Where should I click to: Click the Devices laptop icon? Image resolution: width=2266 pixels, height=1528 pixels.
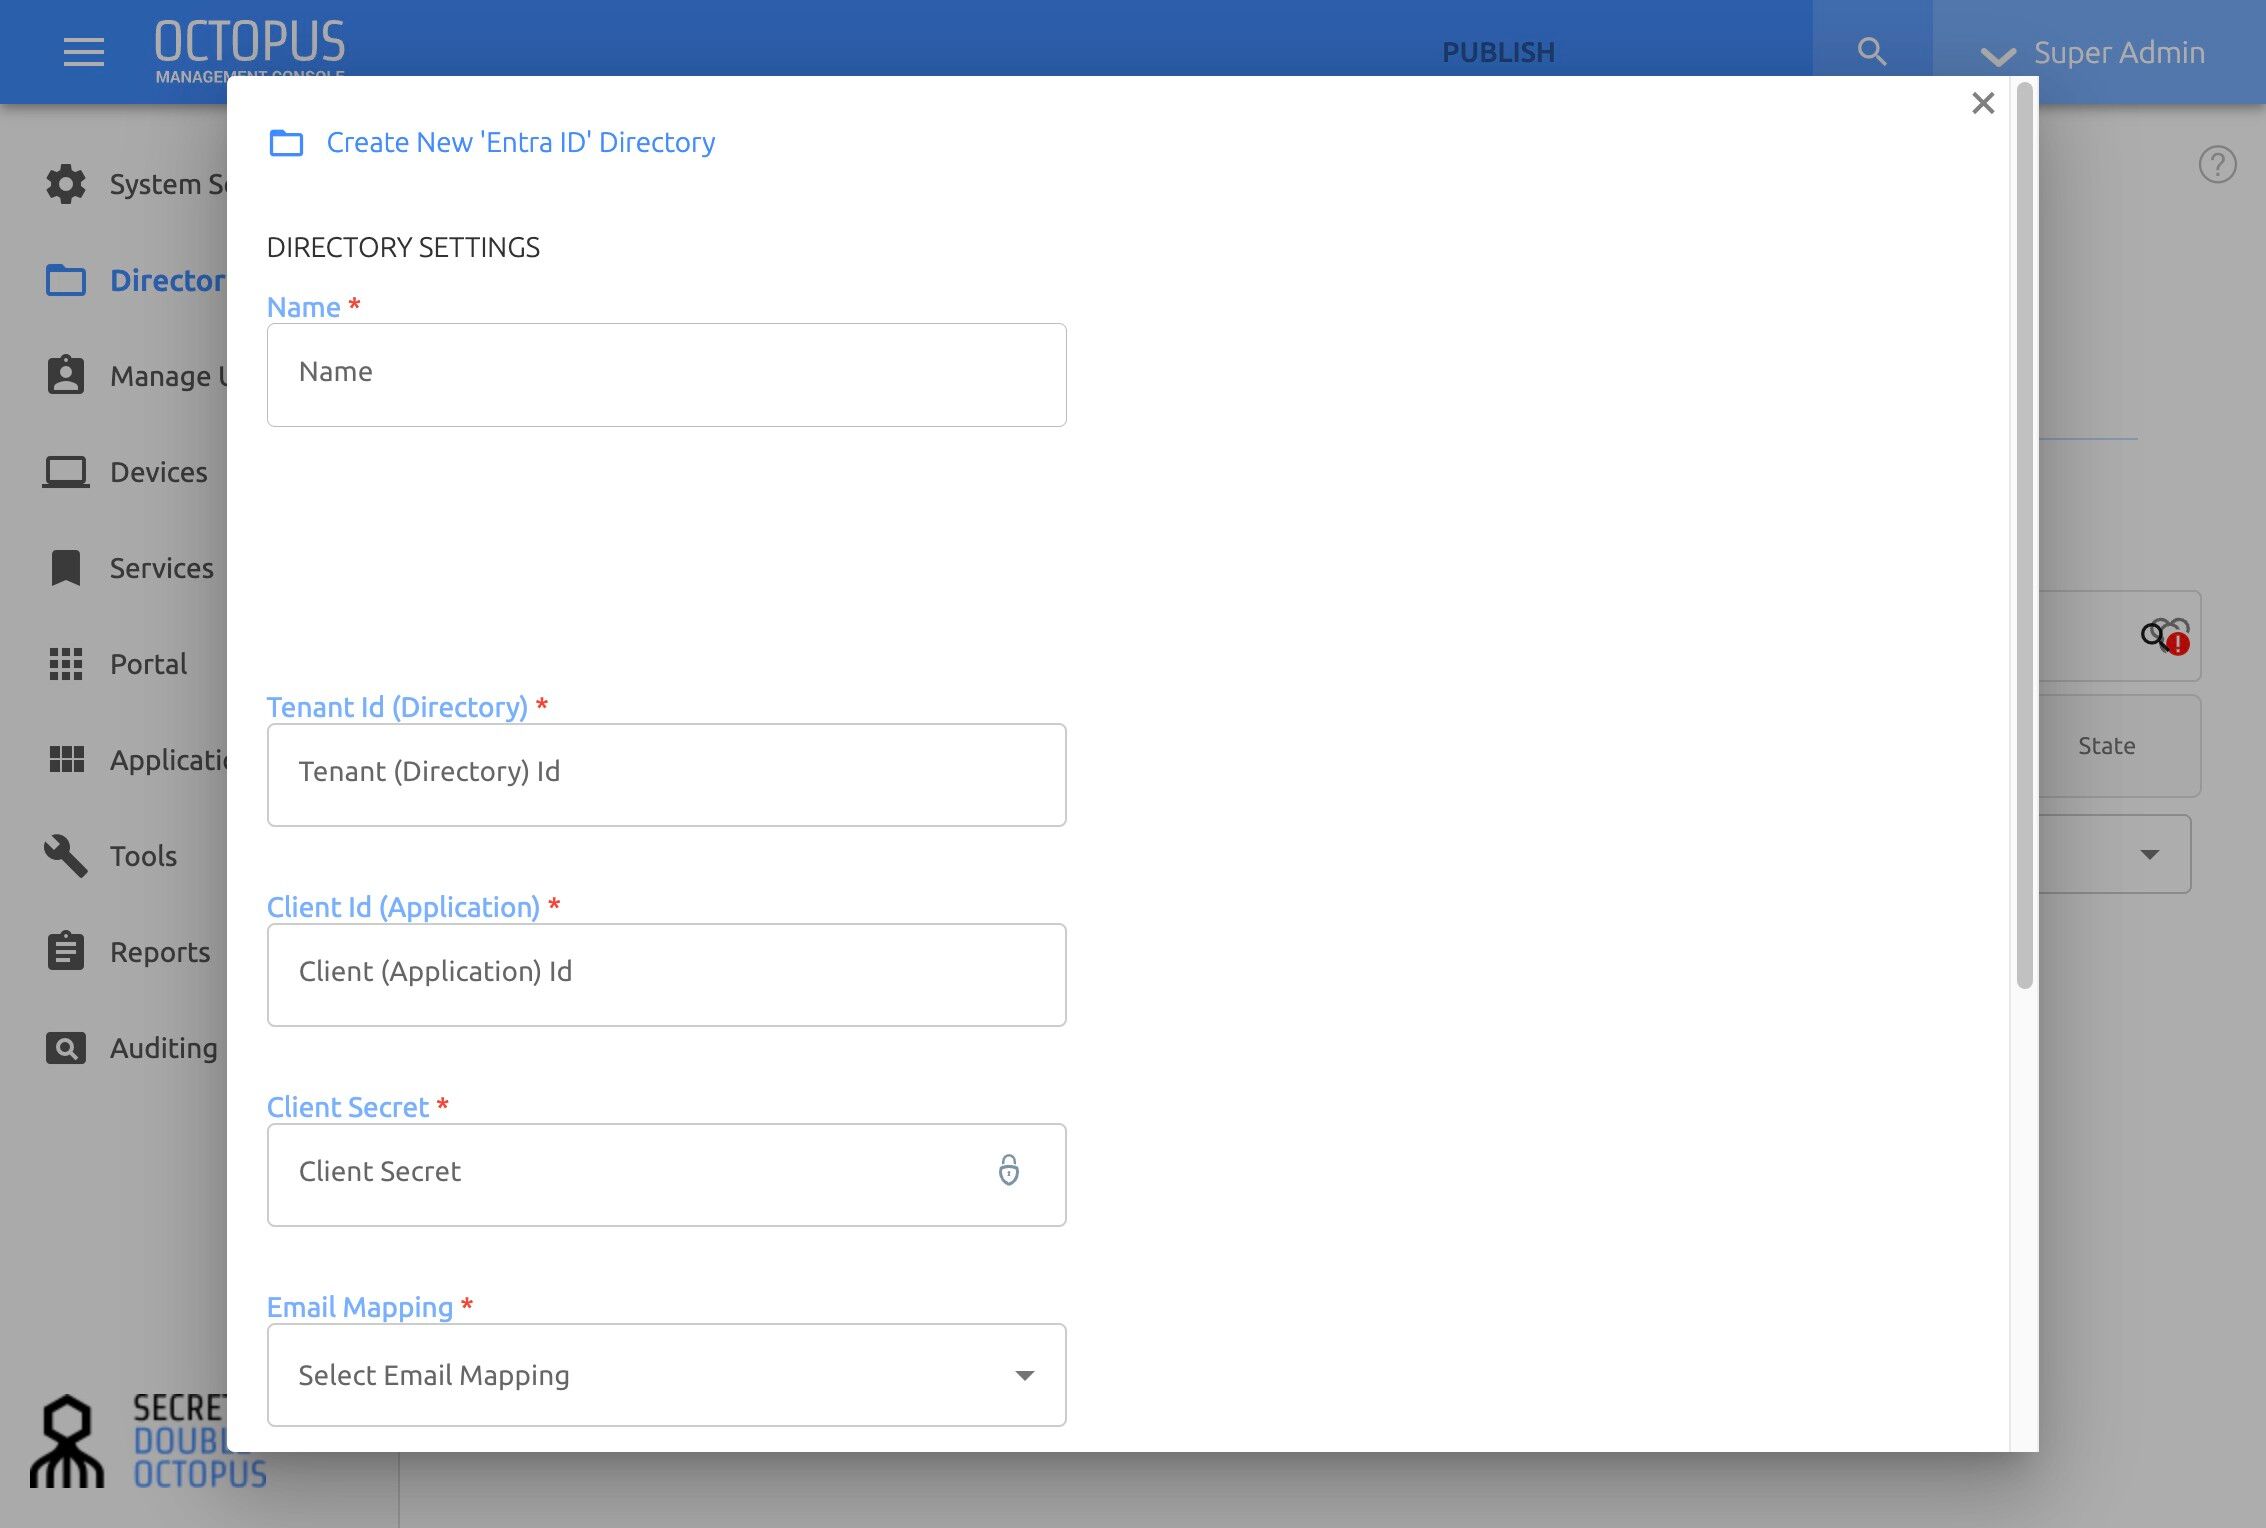[66, 472]
